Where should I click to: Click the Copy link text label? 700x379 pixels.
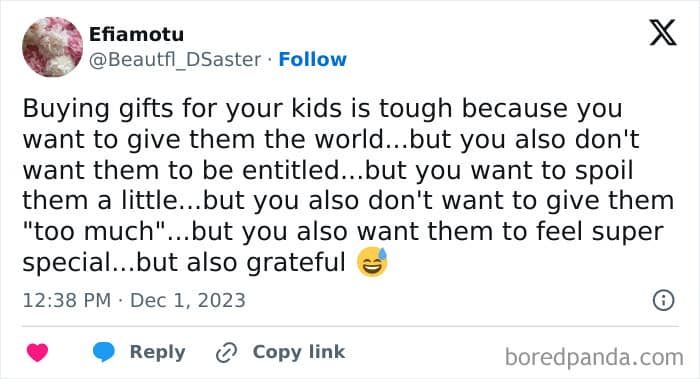click(x=299, y=352)
